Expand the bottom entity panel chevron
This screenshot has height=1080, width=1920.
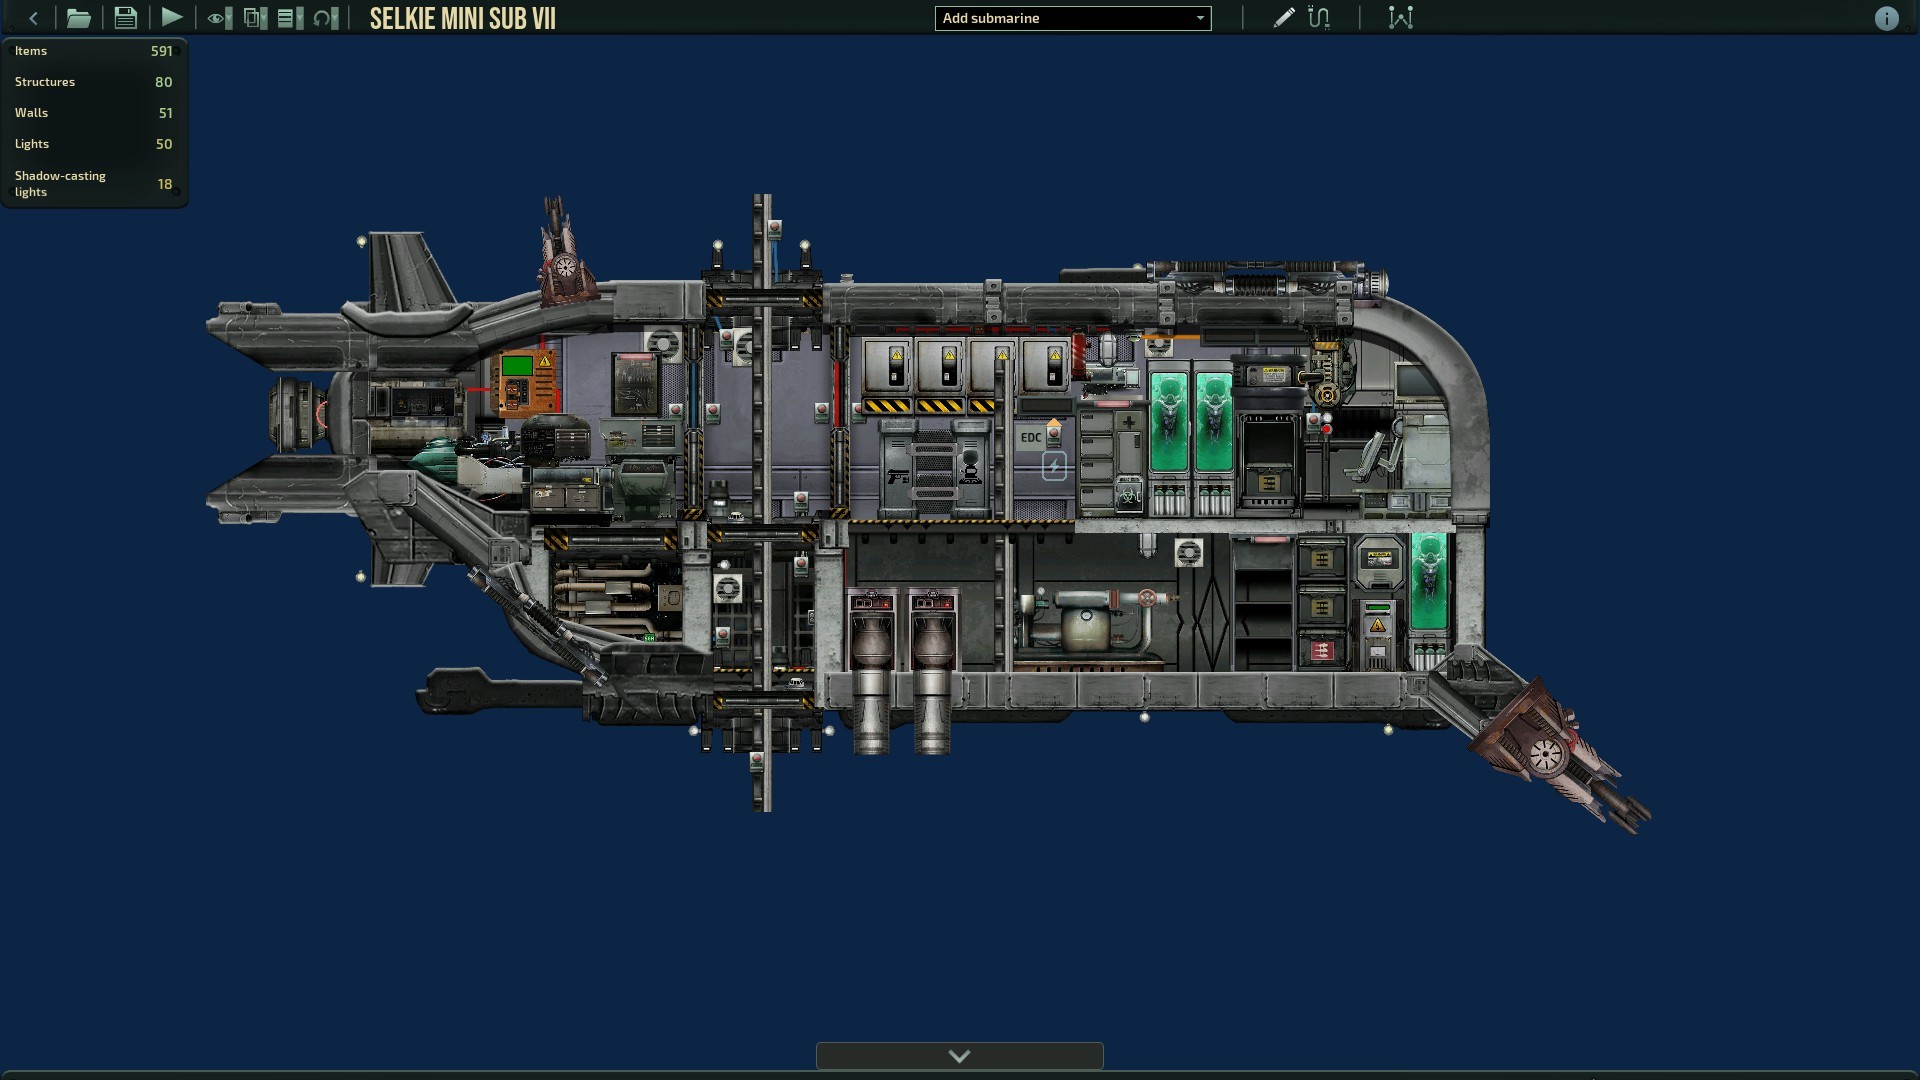[959, 1056]
